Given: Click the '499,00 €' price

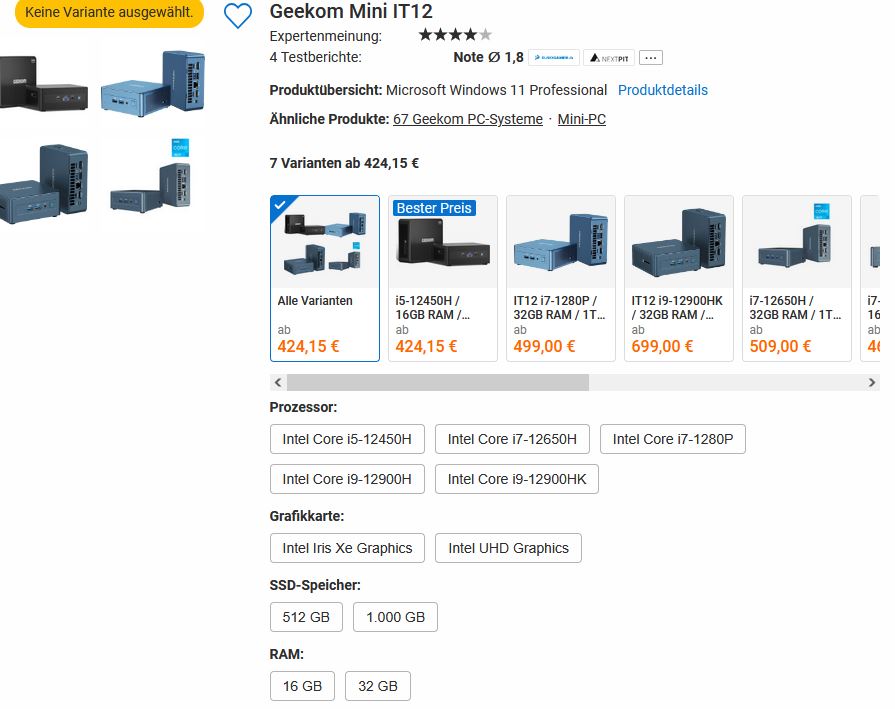Looking at the screenshot, I should (x=544, y=347).
